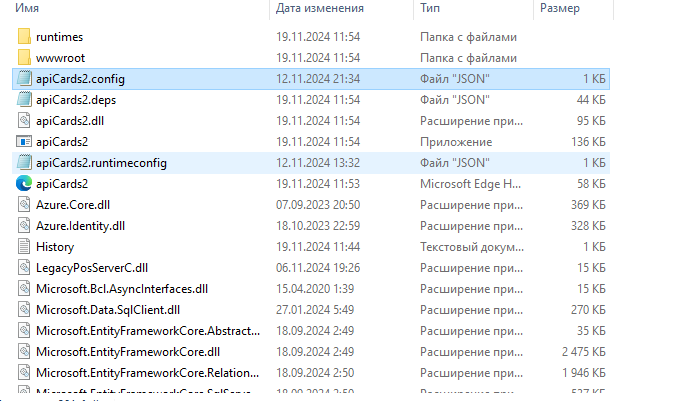Screen dimensions: 675x401
Task: Select the Azure.Core.dll file name
Action: [x=73, y=205]
